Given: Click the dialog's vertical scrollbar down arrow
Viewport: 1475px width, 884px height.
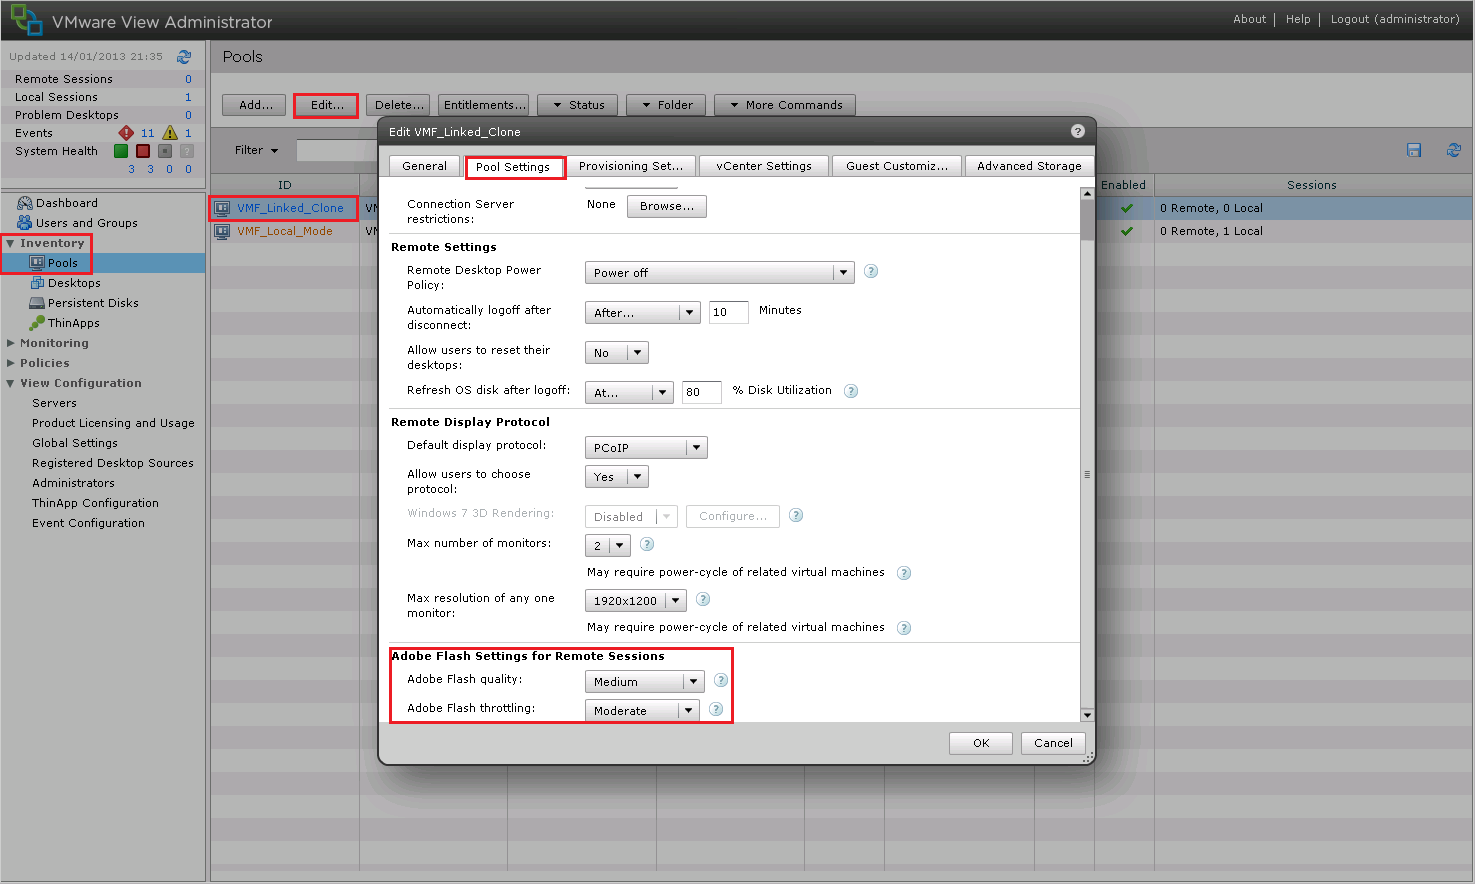Looking at the screenshot, I should [x=1087, y=715].
